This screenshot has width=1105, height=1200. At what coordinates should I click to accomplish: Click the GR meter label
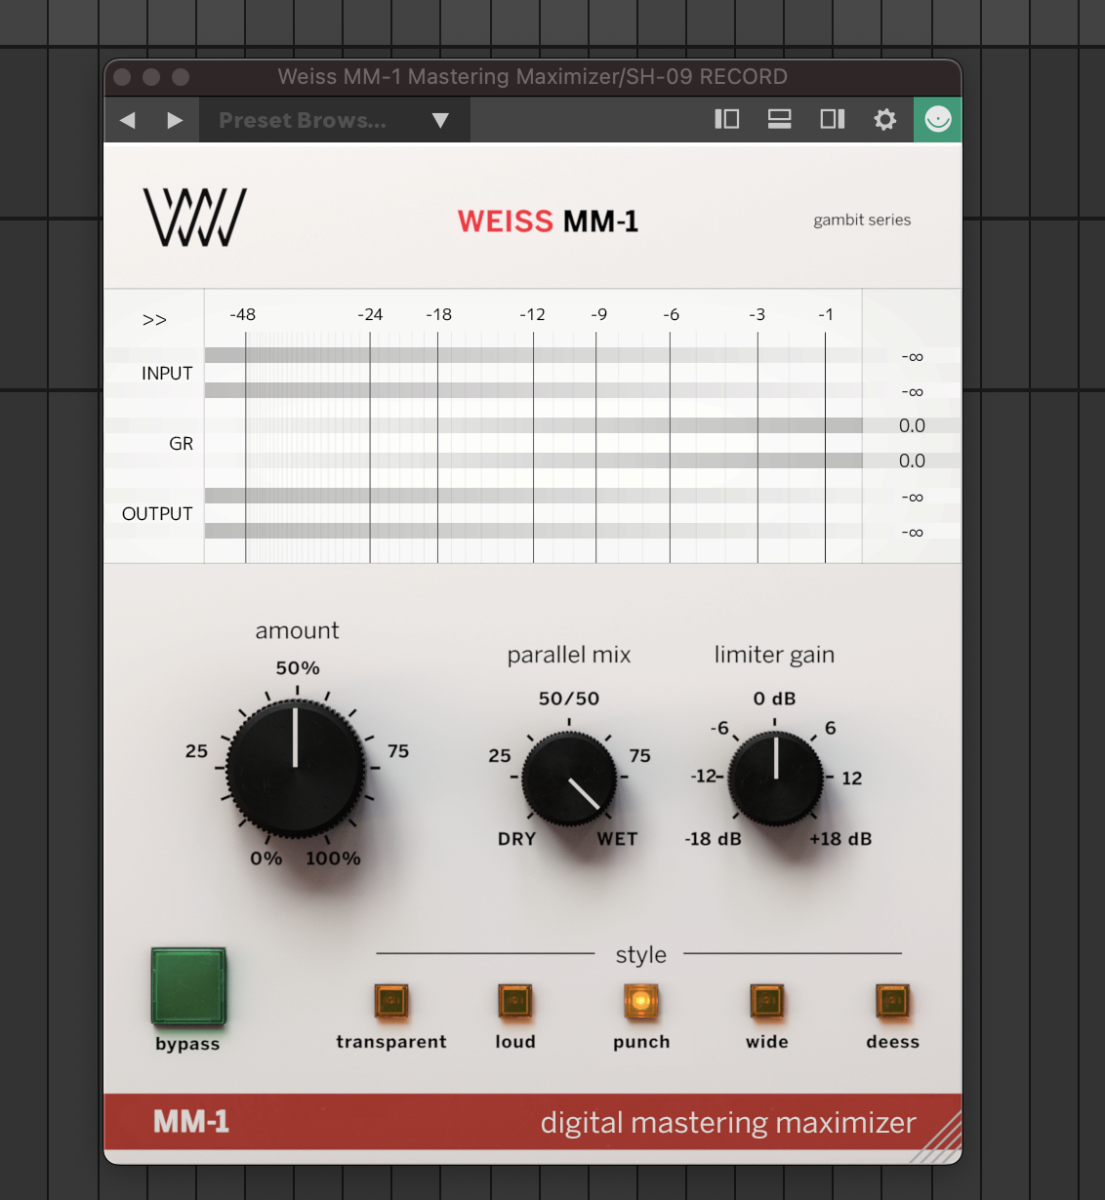[181, 443]
